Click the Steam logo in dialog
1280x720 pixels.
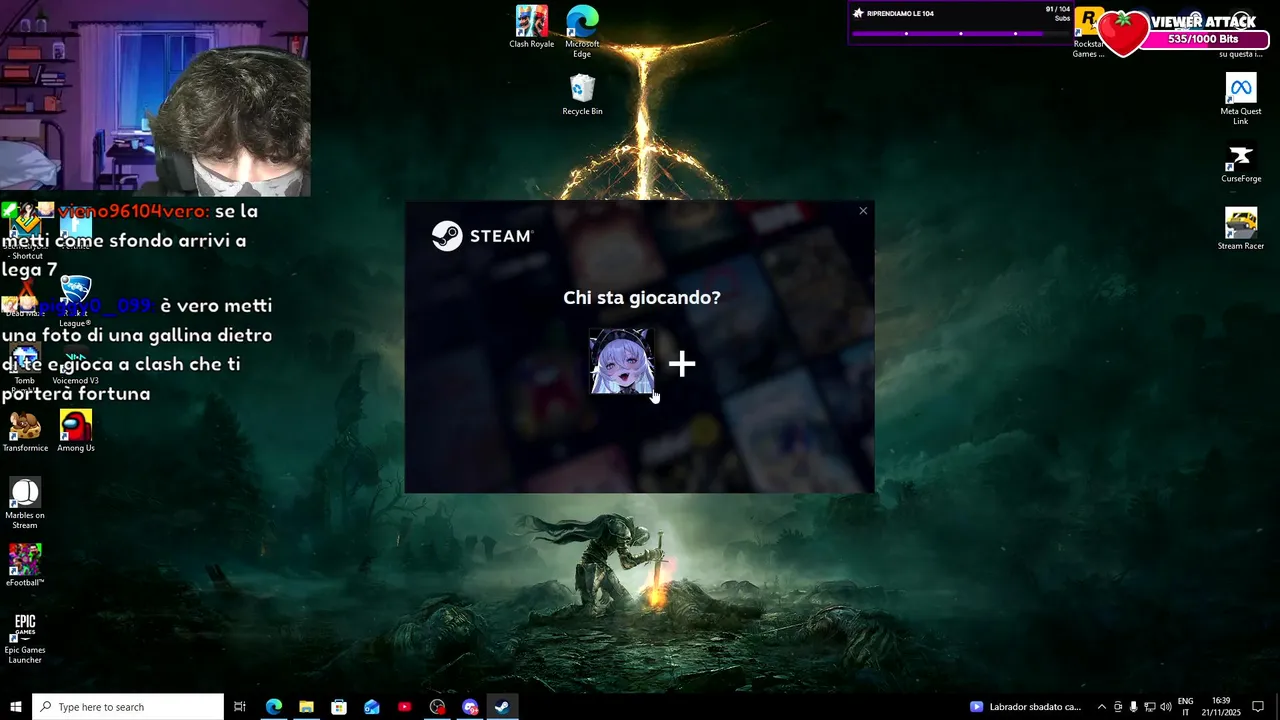pos(482,236)
